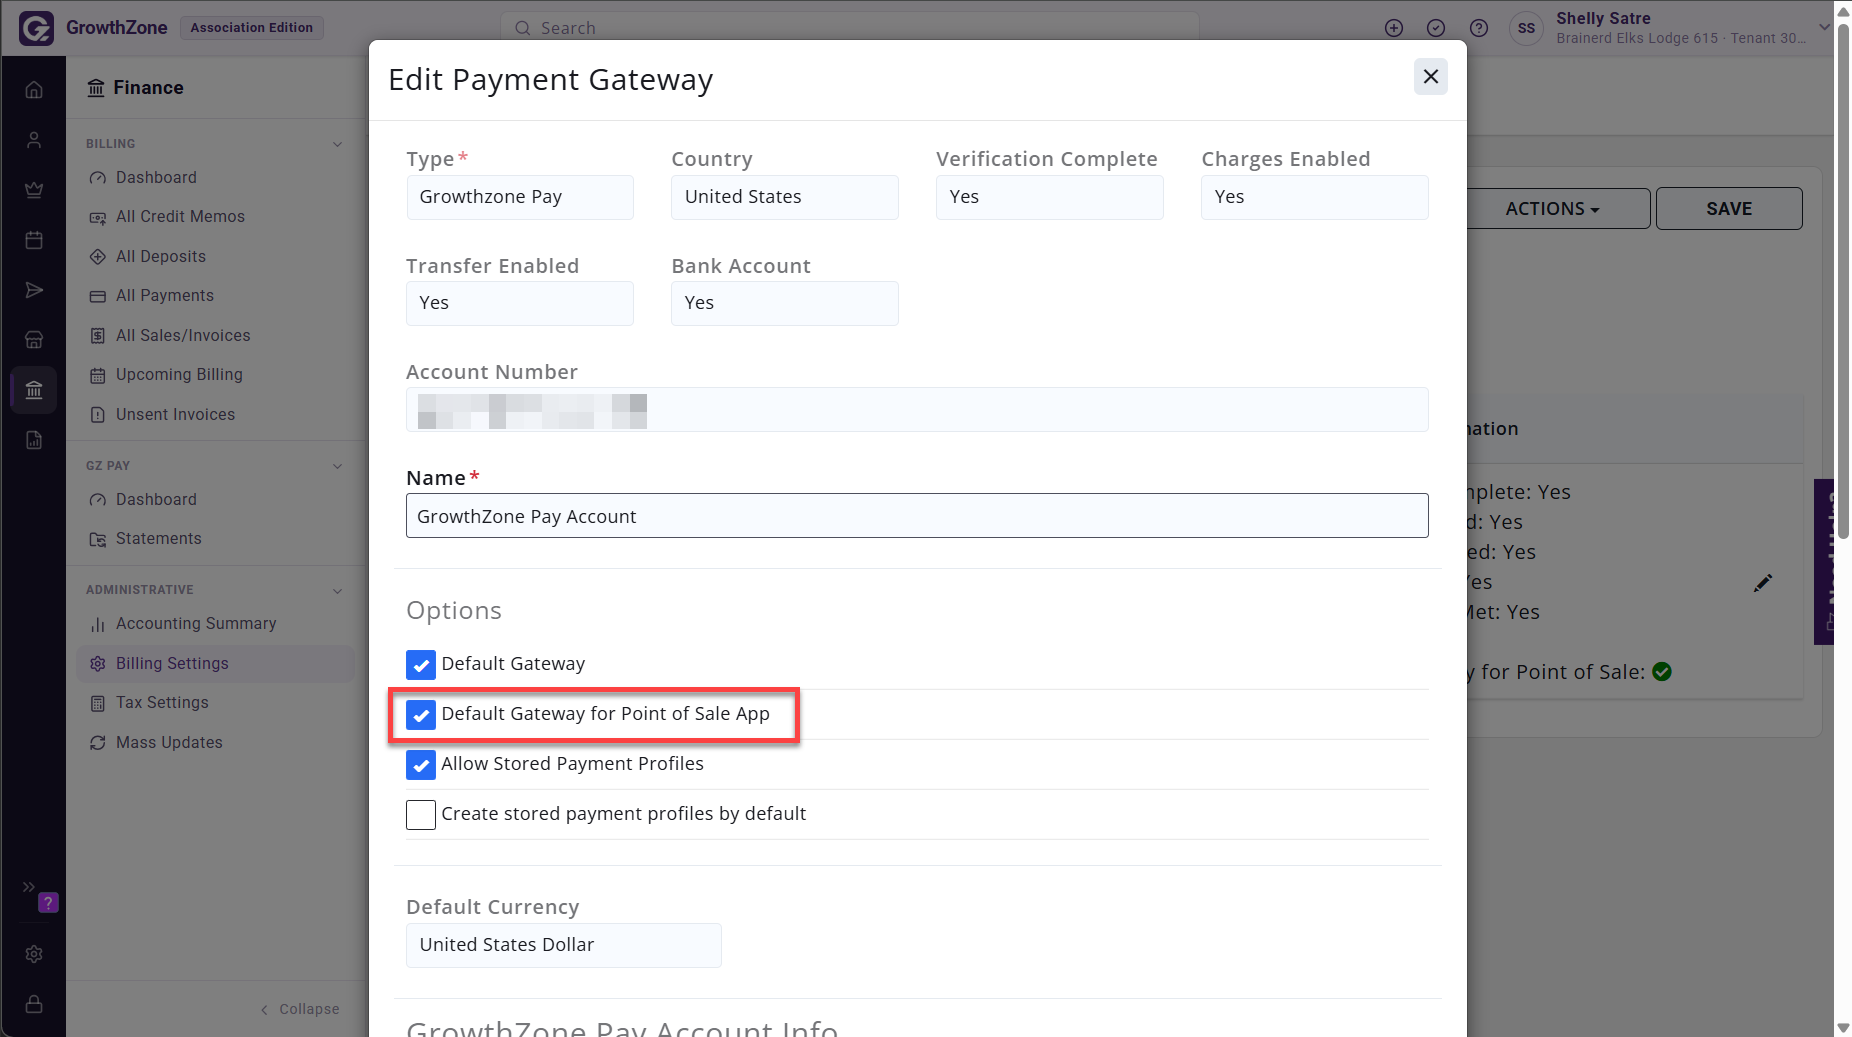
Task: Open the settings gear icon in left rail
Action: (x=34, y=954)
